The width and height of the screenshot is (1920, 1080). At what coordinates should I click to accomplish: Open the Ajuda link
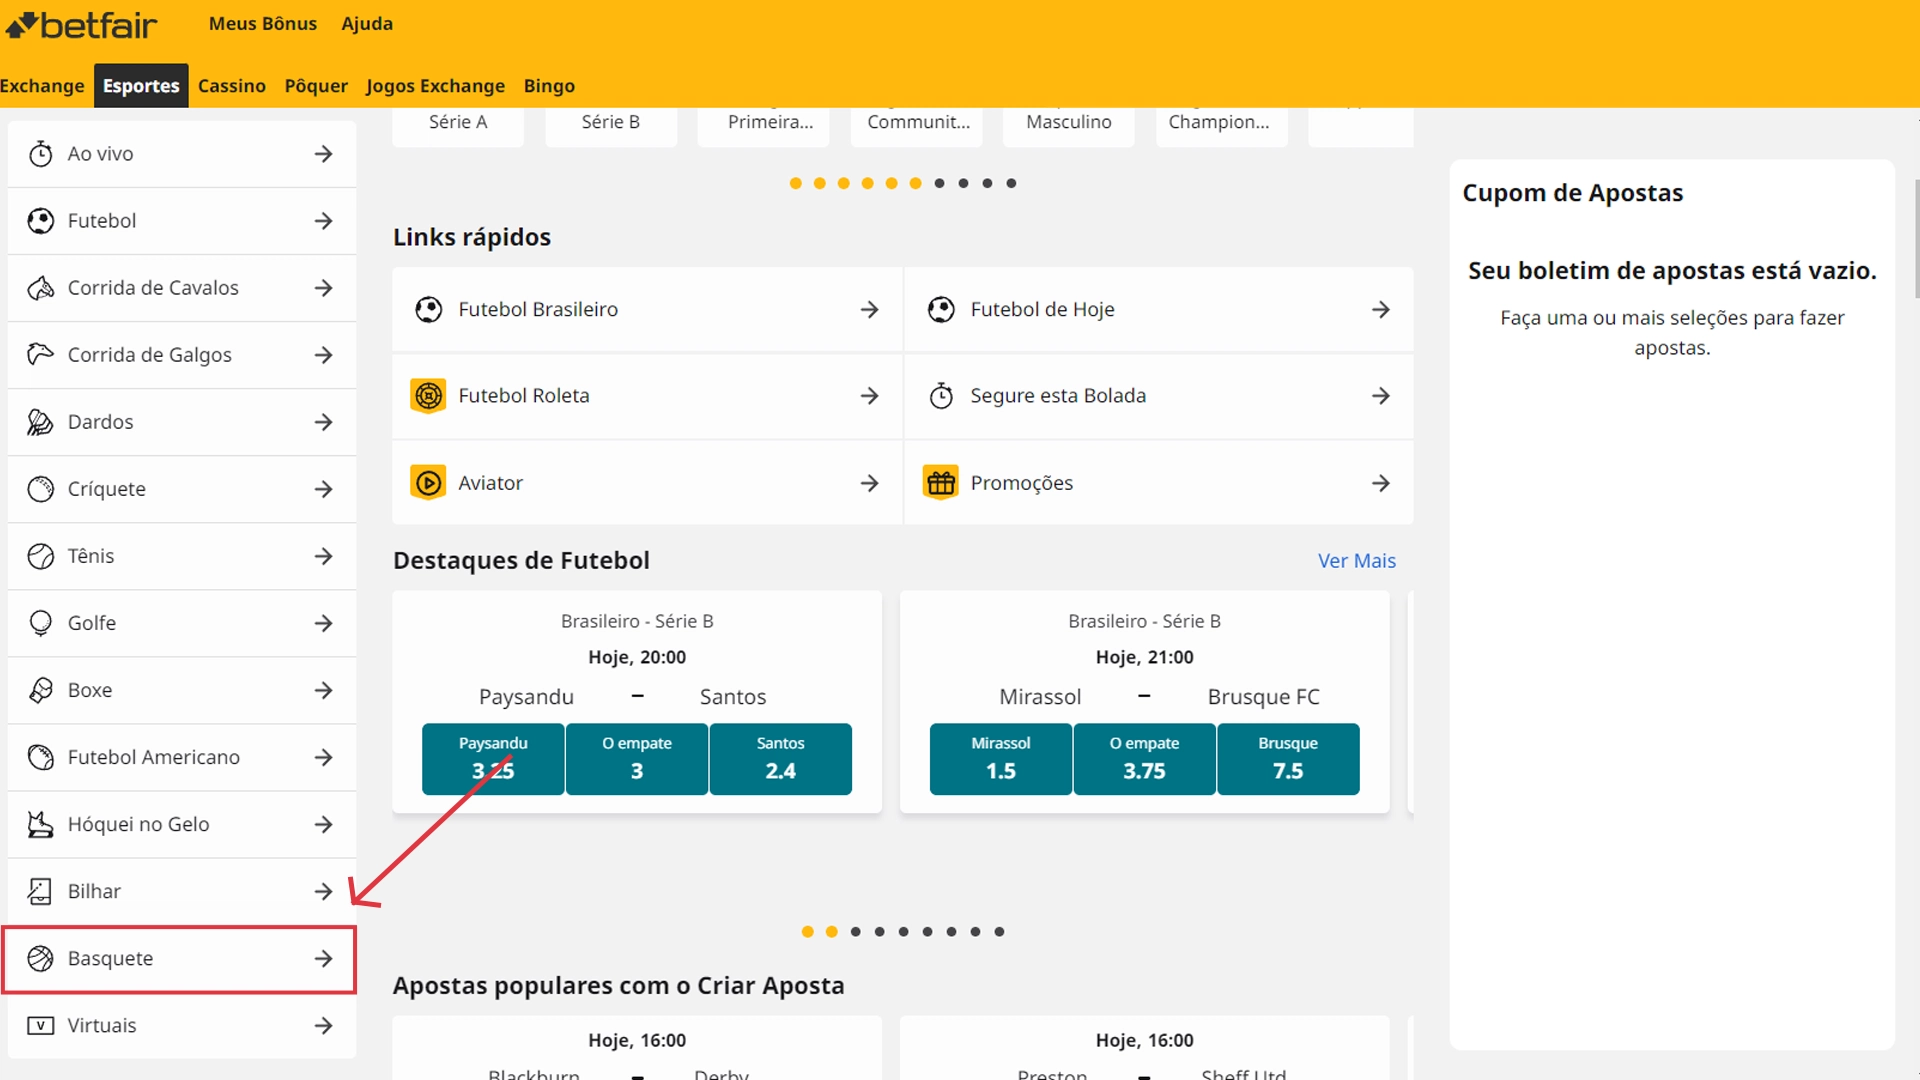pos(367,23)
